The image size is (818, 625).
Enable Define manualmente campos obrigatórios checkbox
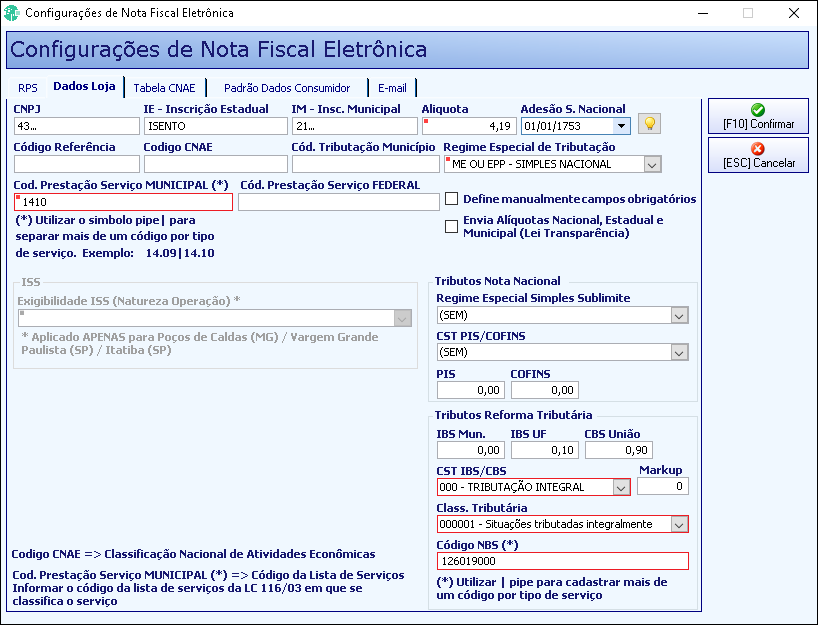[451, 199]
